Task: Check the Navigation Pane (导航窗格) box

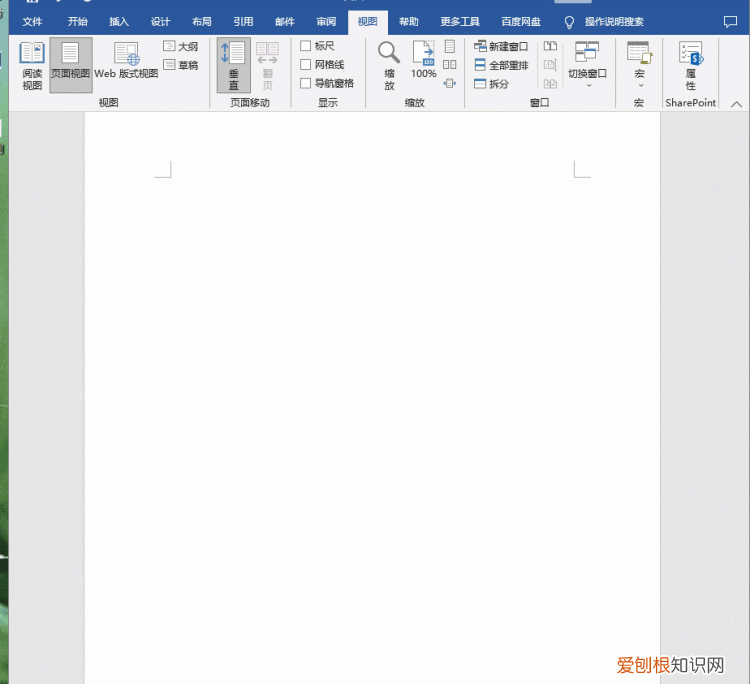Action: (x=306, y=84)
